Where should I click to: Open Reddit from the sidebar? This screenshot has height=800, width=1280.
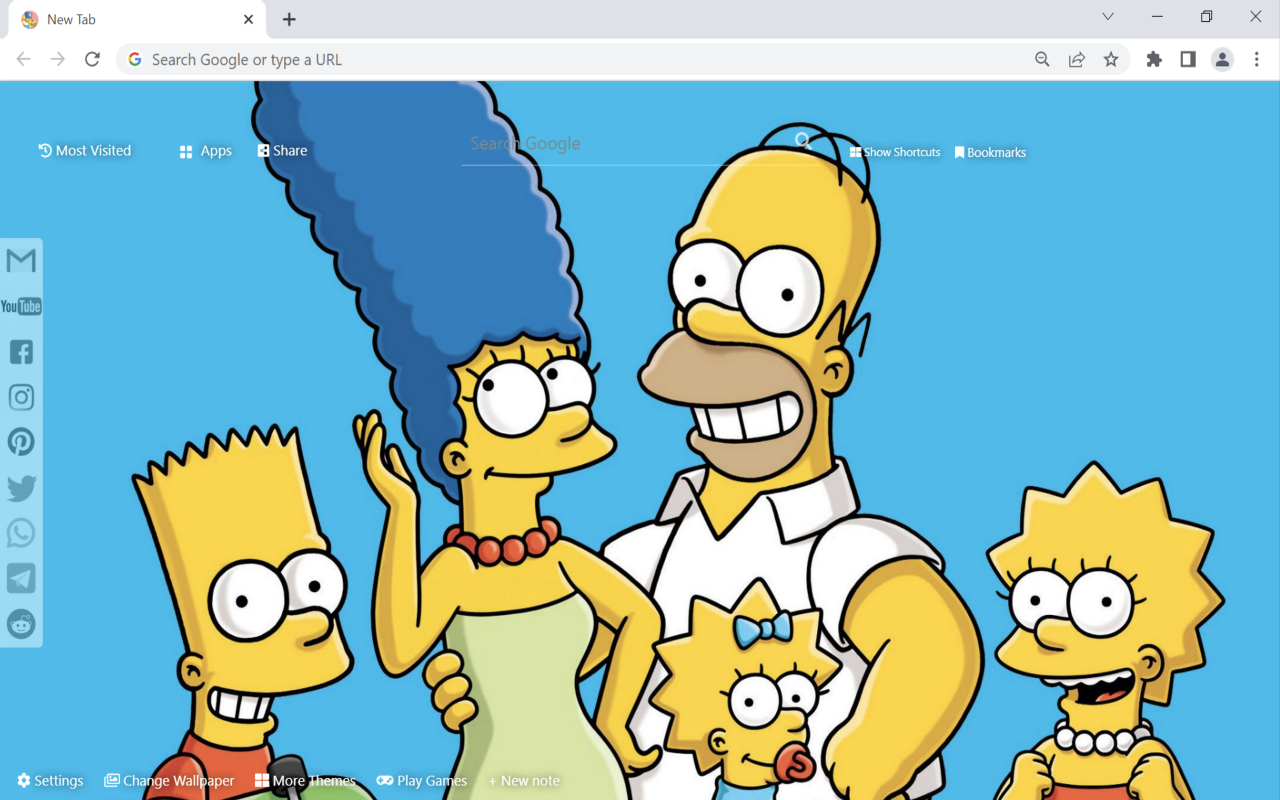pos(21,623)
